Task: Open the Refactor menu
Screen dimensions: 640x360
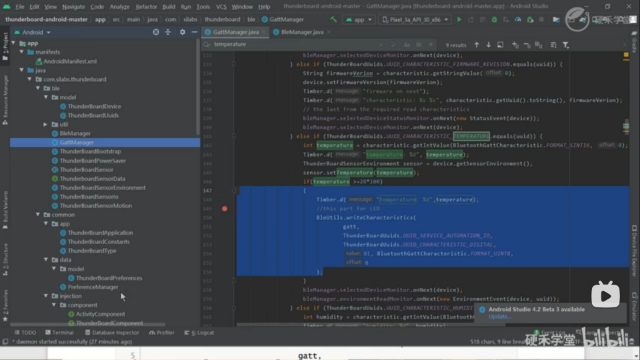Action: click(146, 7)
